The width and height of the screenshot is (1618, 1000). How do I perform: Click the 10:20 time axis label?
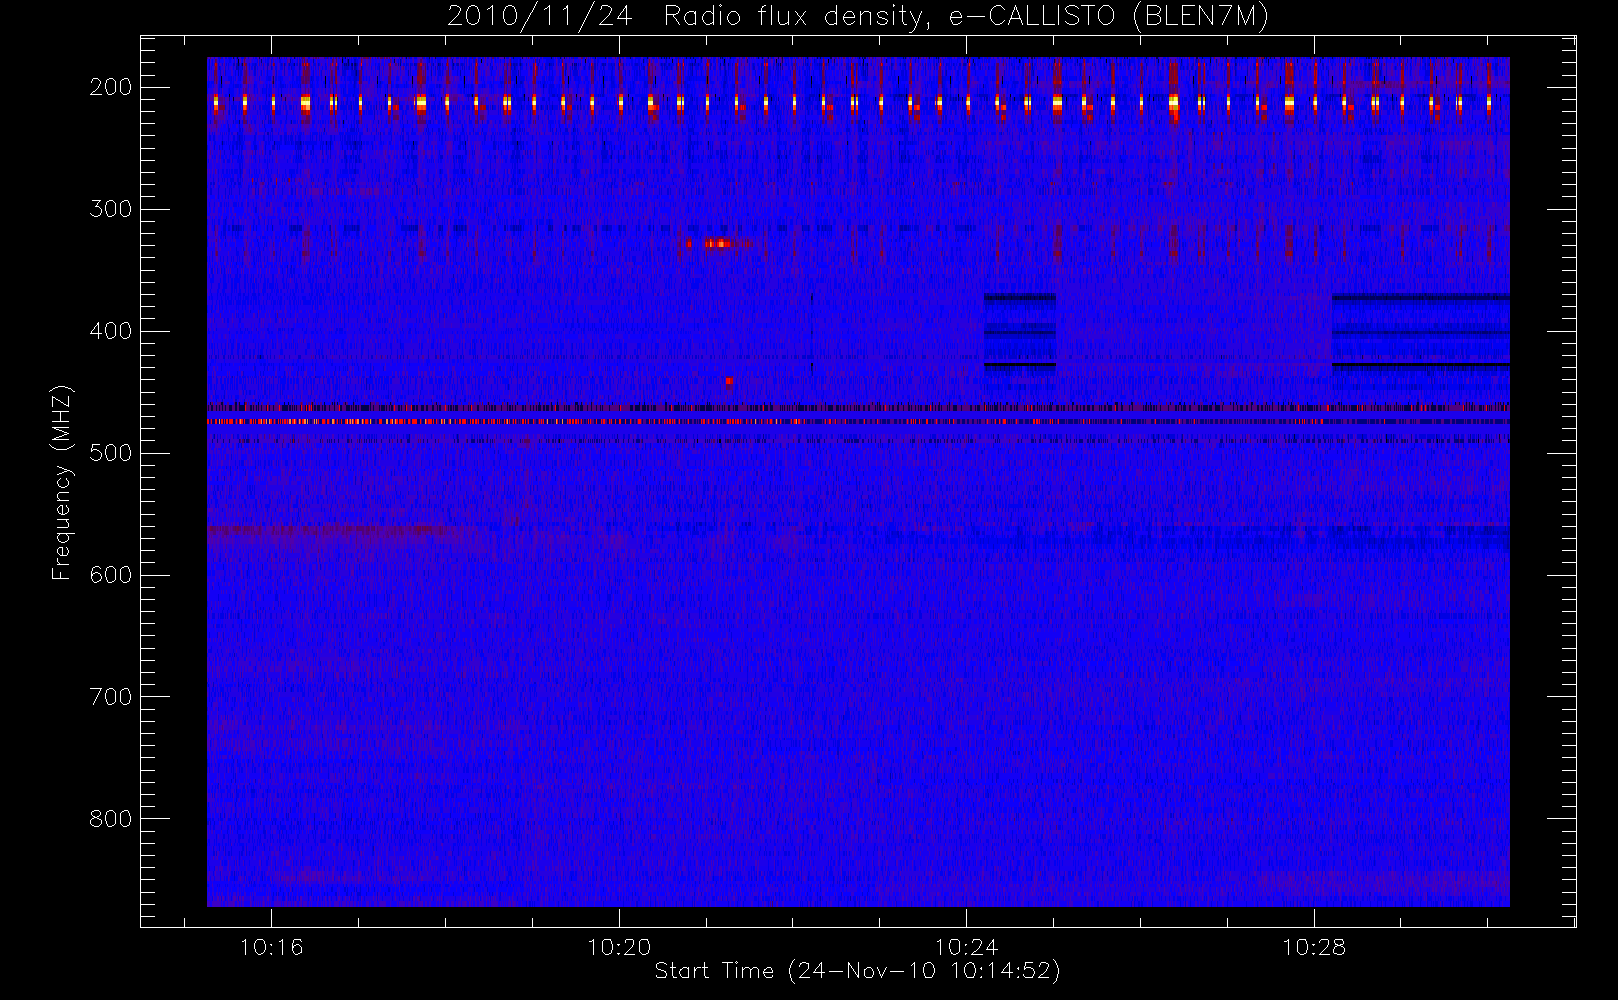(619, 947)
